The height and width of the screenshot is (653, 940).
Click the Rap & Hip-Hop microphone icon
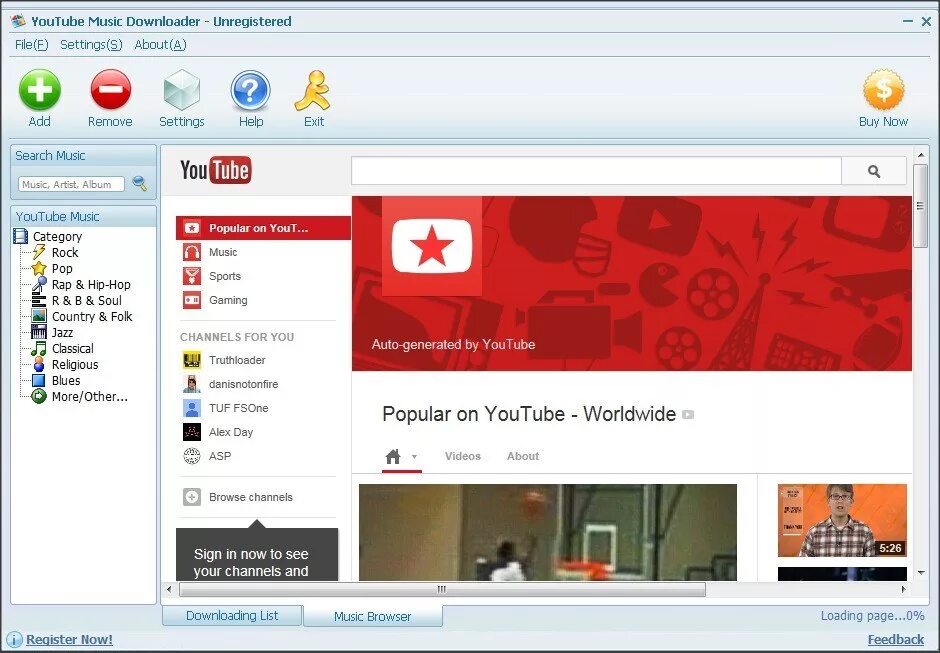point(39,284)
